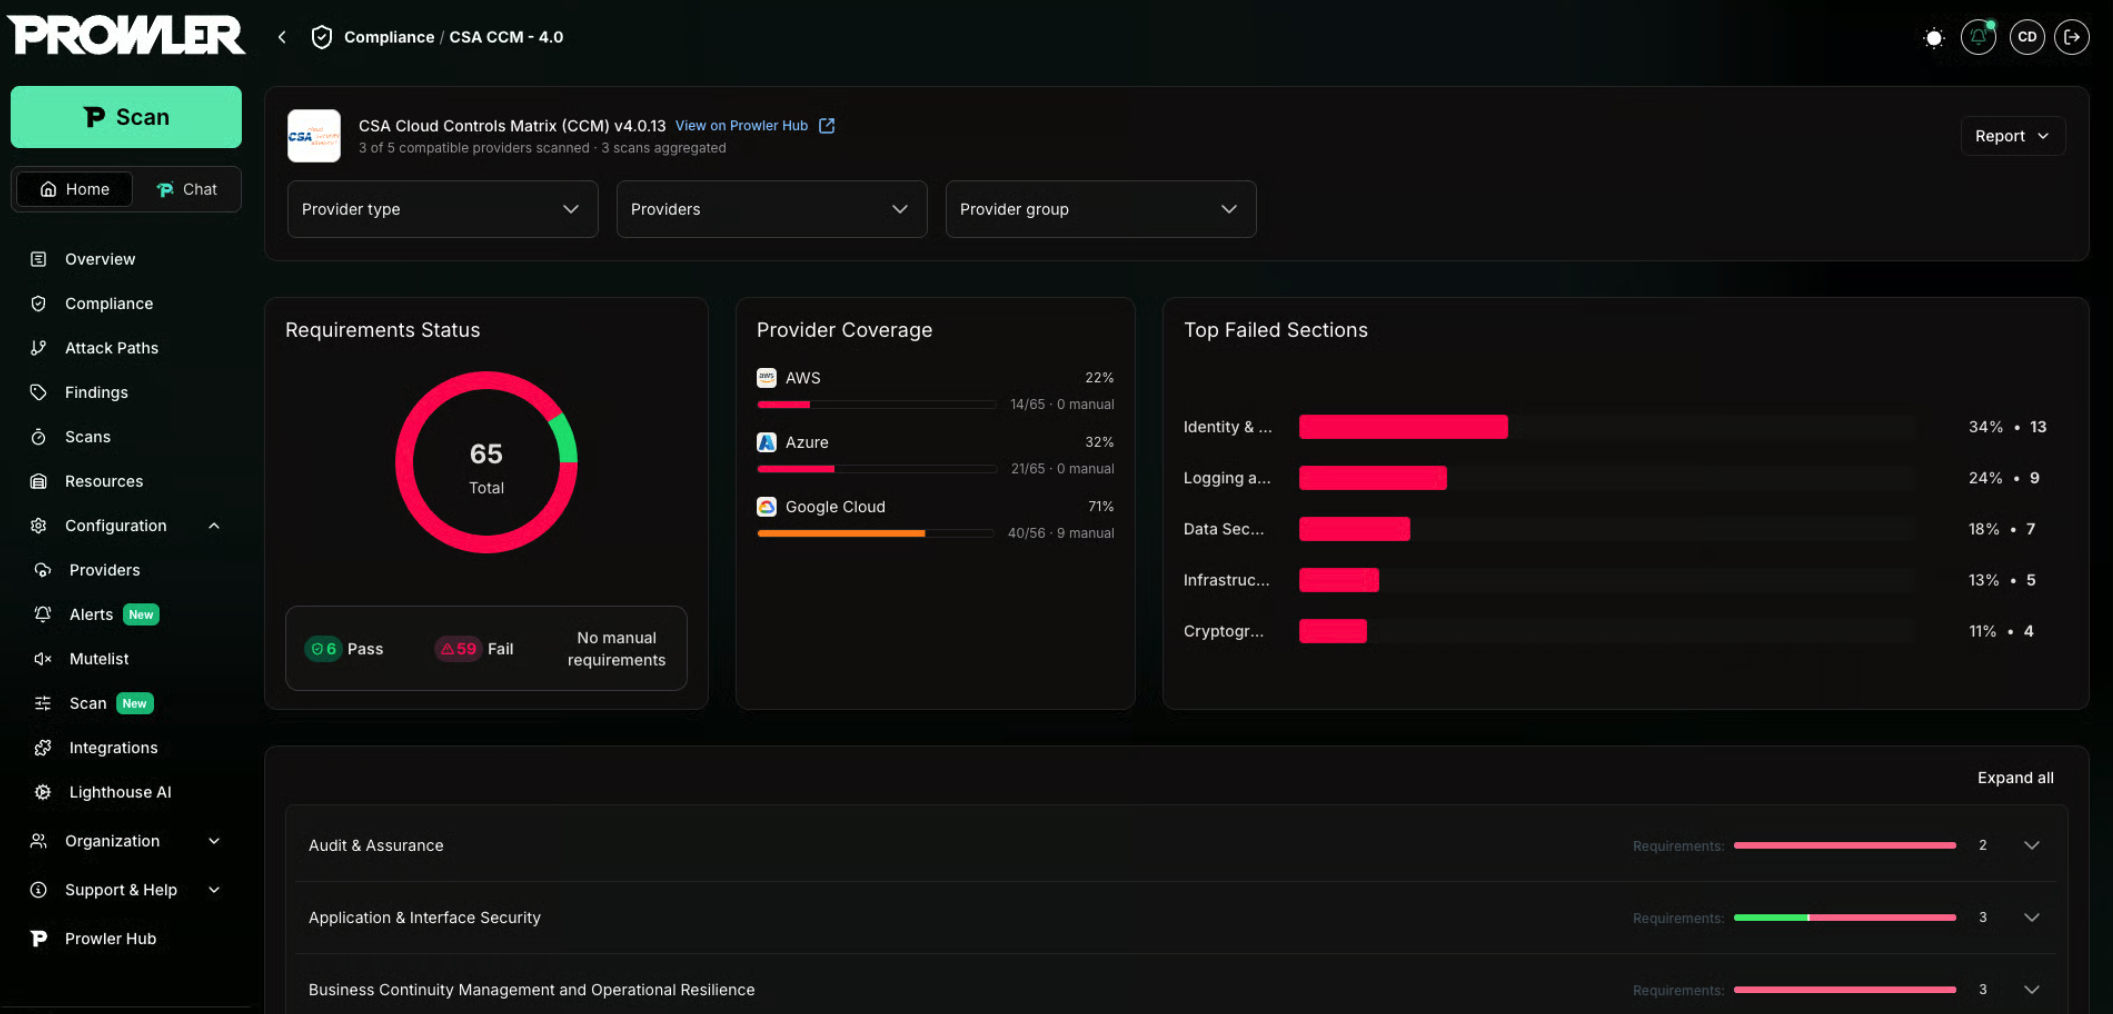Open external link icon beside Prowler Hub
The width and height of the screenshot is (2113, 1014).
pyautogui.click(x=827, y=125)
